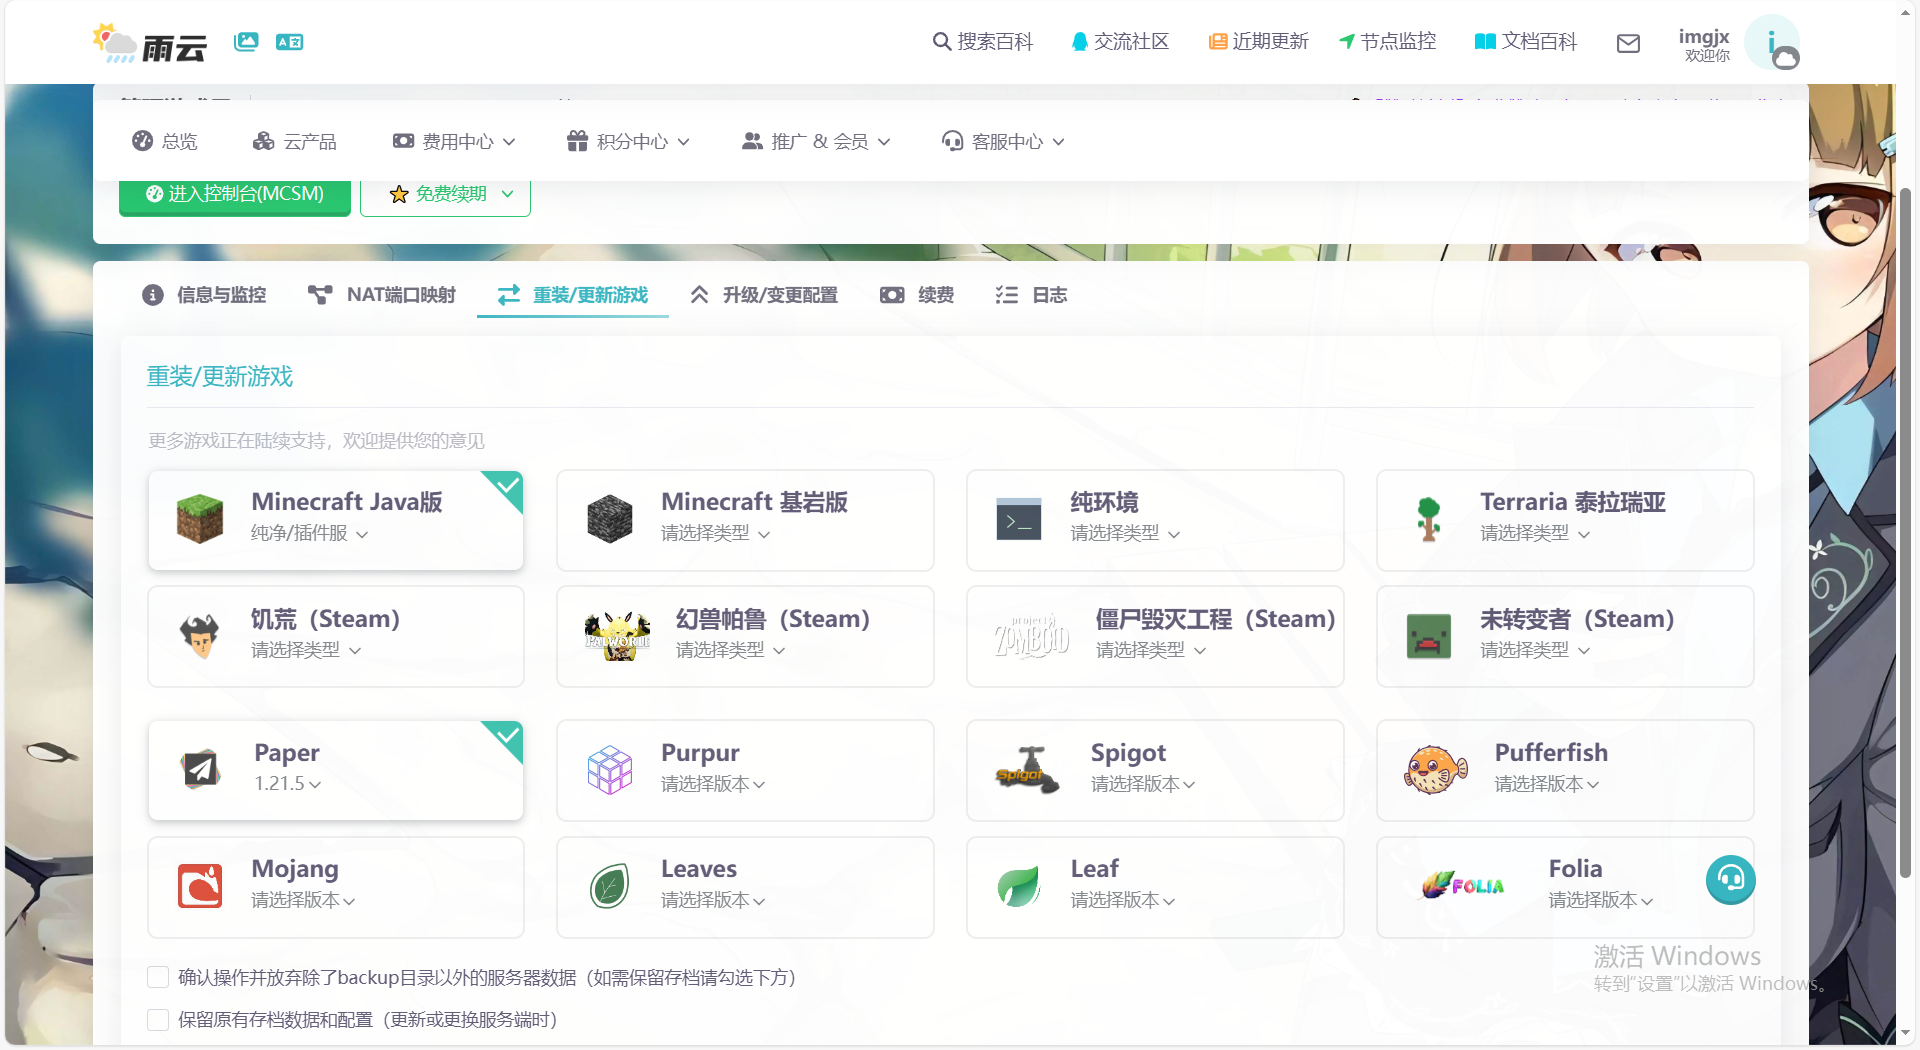Select the Mojang server core card

[x=336, y=887]
